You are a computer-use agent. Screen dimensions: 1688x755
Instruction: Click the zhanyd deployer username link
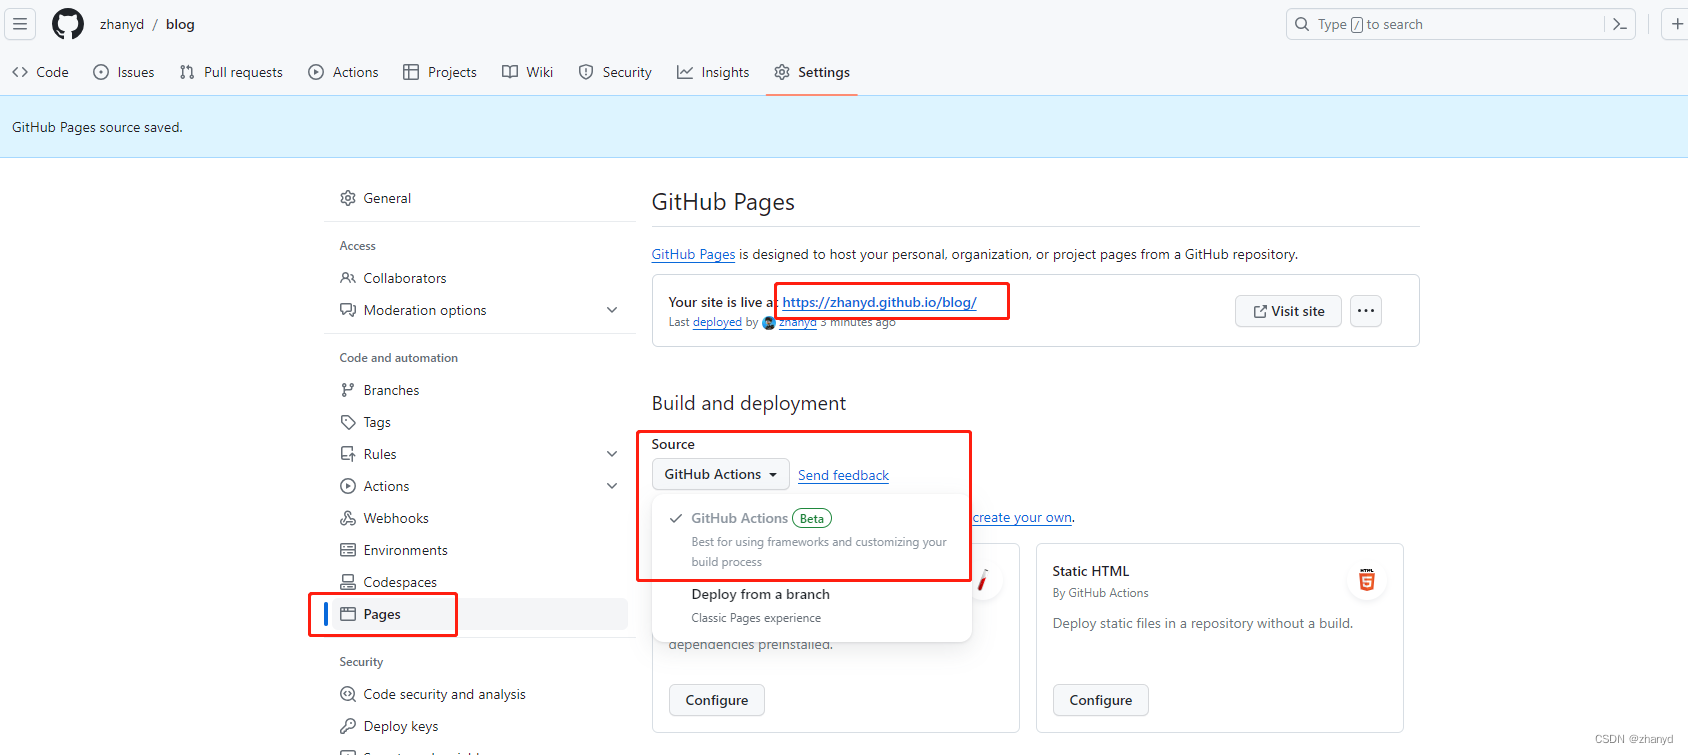[x=797, y=322]
